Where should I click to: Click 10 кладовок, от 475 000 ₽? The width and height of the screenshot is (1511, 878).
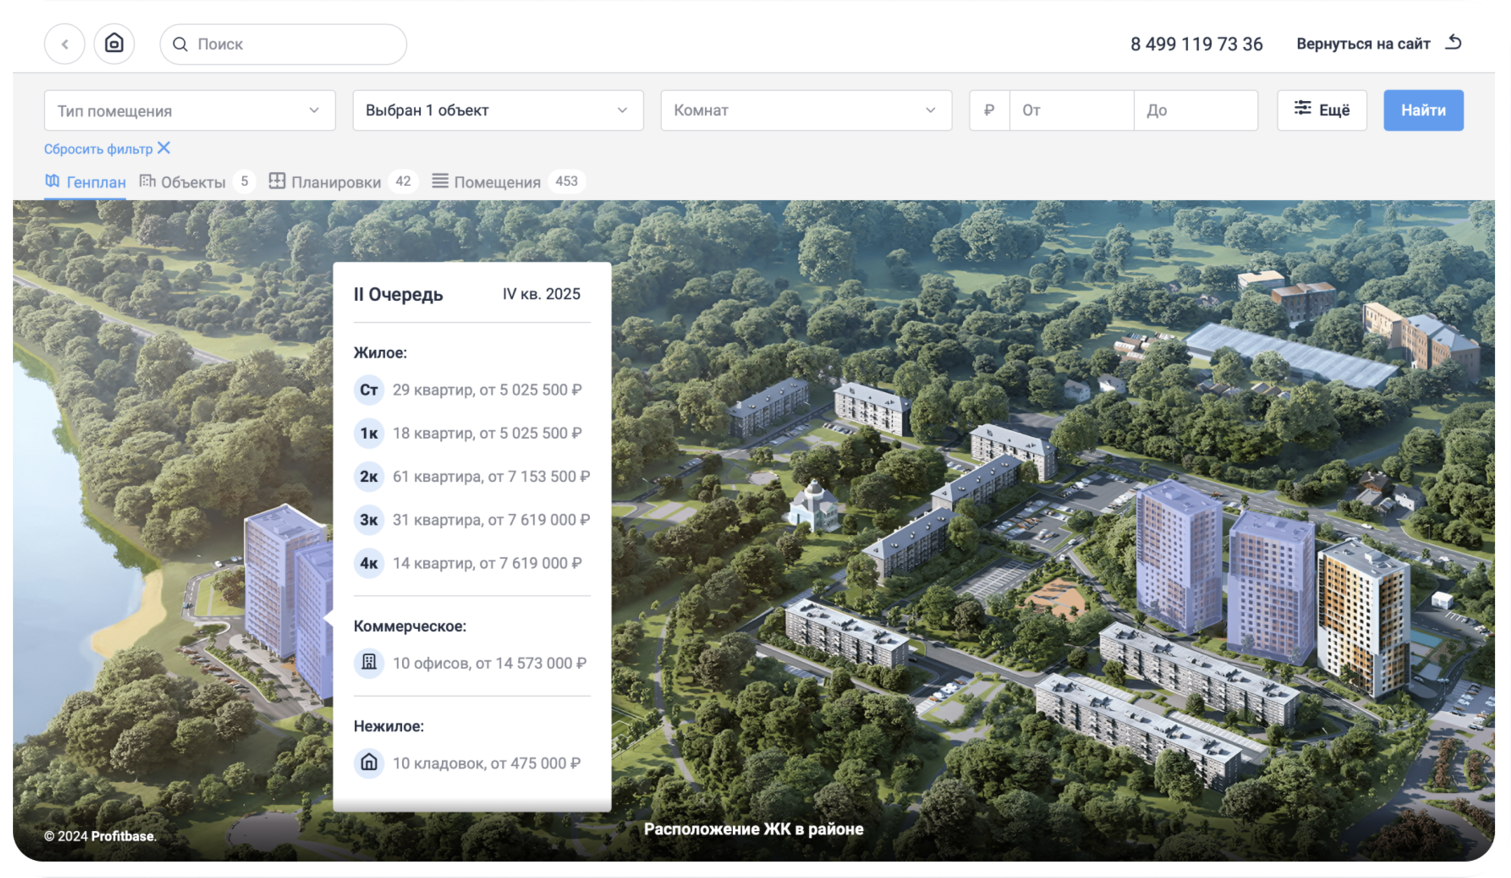click(x=486, y=763)
